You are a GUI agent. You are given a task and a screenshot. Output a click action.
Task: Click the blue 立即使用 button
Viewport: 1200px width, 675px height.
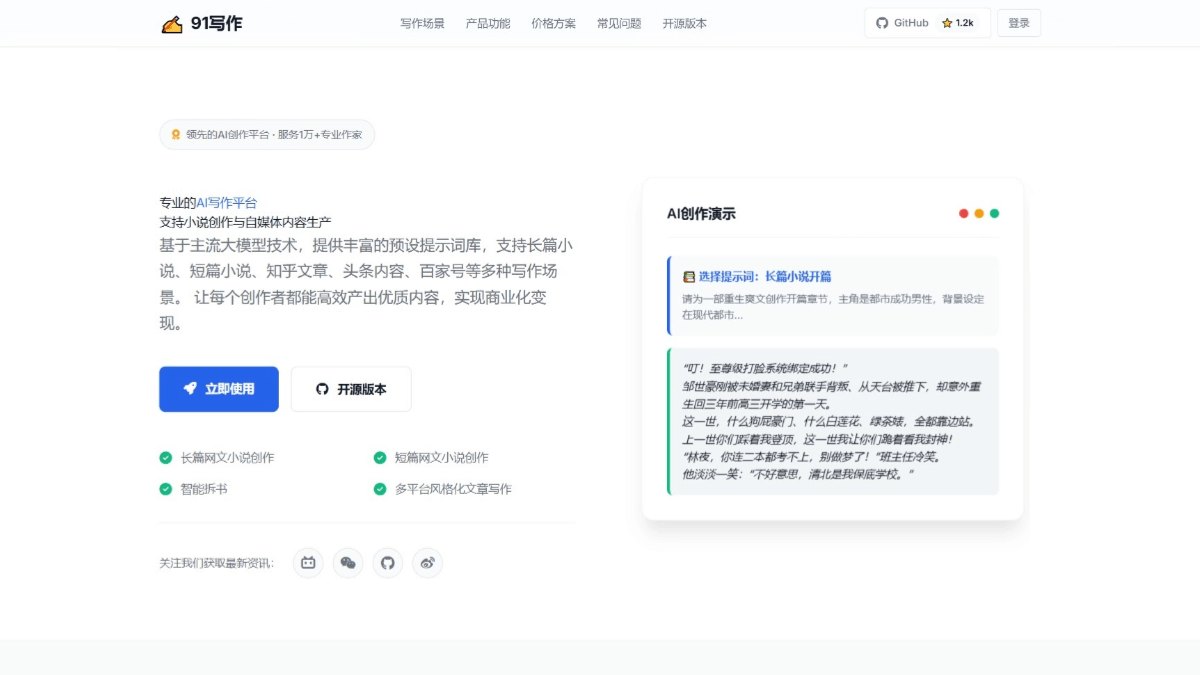[219, 389]
